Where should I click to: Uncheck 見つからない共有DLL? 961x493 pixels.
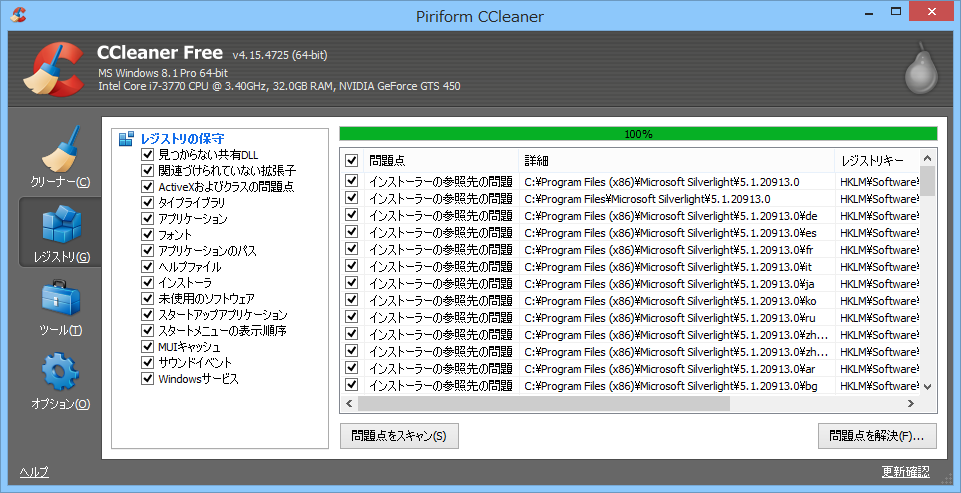click(x=147, y=155)
